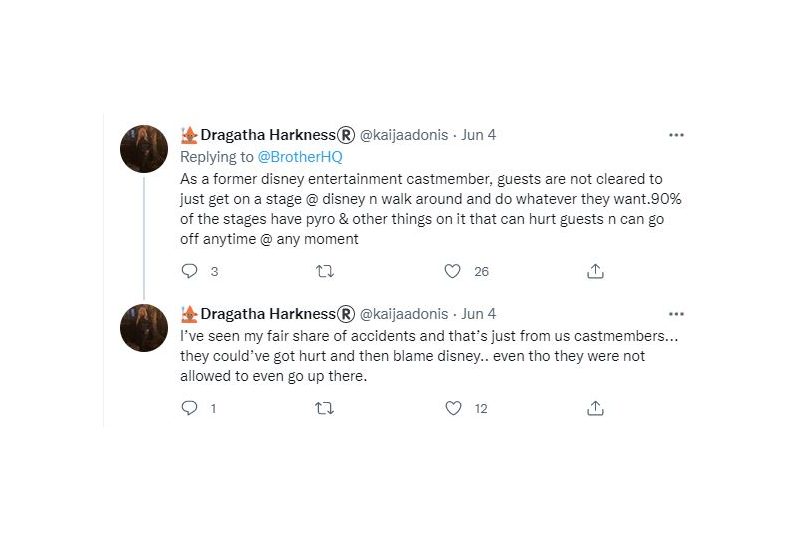Retweet the first tweet from Dragatha Harkness
800x540 pixels.
pyautogui.click(x=325, y=271)
